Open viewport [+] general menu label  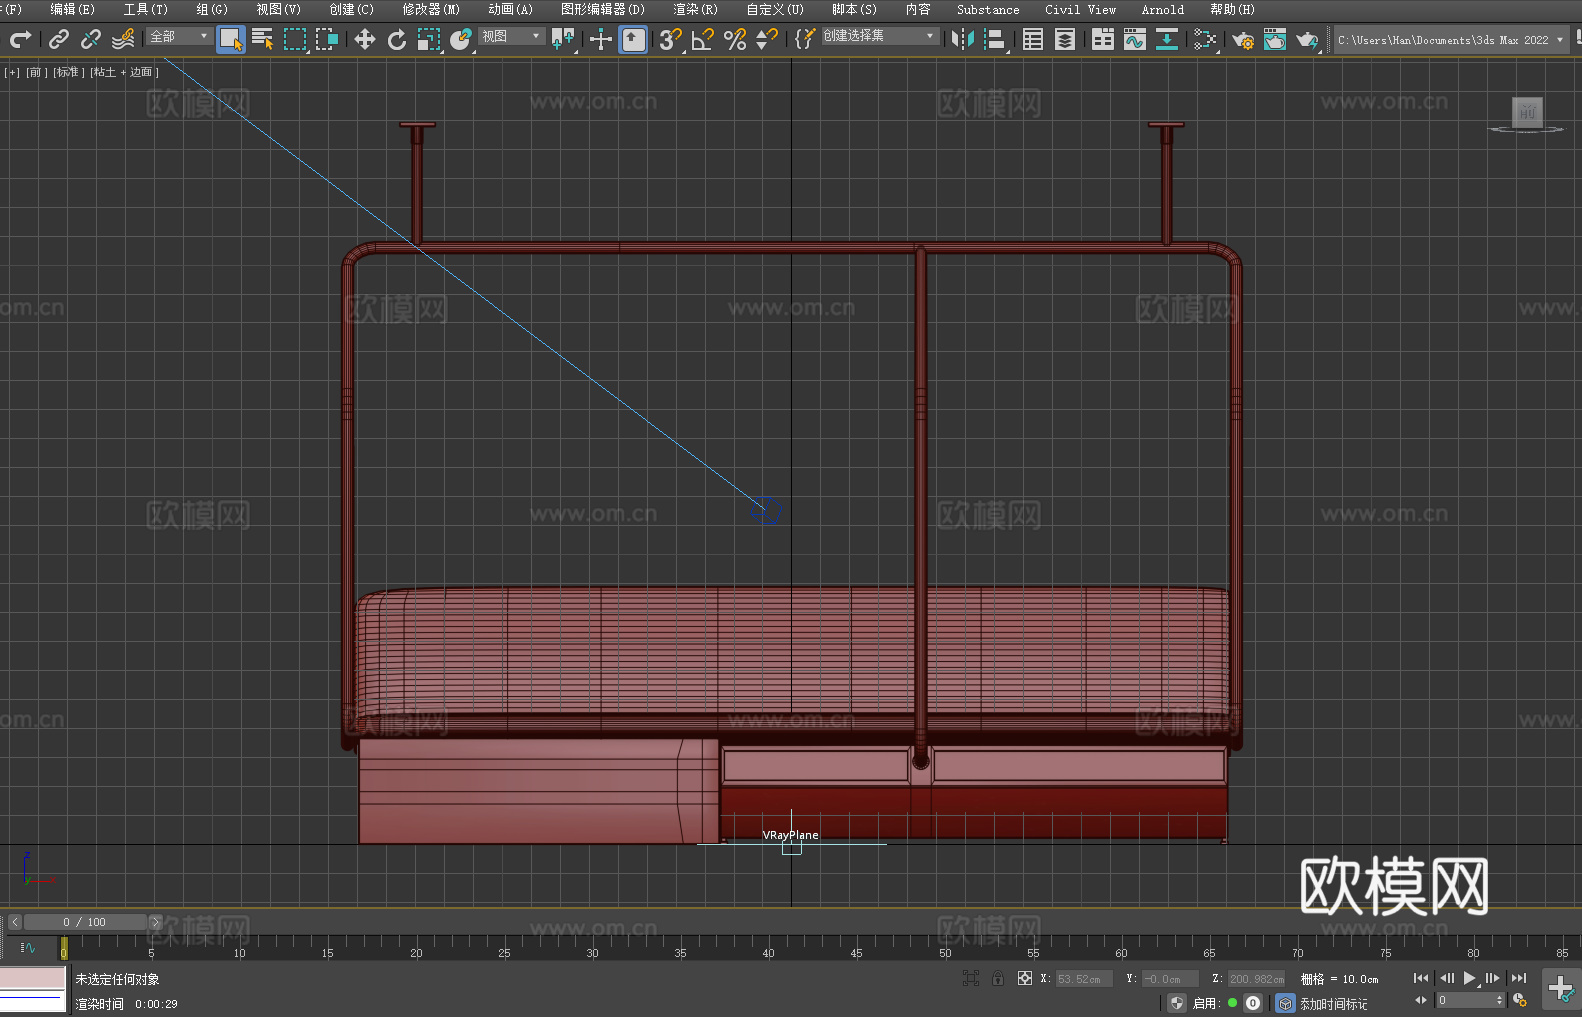pos(12,72)
